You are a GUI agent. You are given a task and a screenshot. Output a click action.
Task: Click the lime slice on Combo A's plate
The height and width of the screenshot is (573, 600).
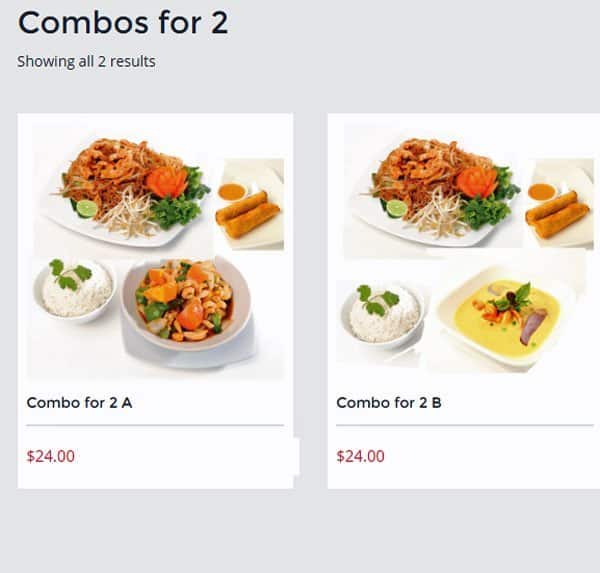pos(87,208)
